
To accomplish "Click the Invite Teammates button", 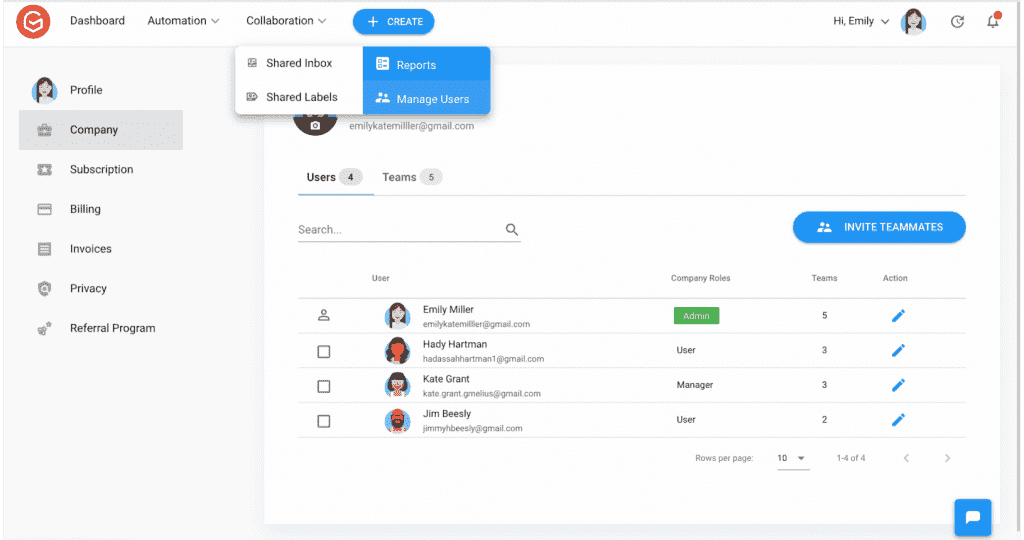I will pos(879,227).
